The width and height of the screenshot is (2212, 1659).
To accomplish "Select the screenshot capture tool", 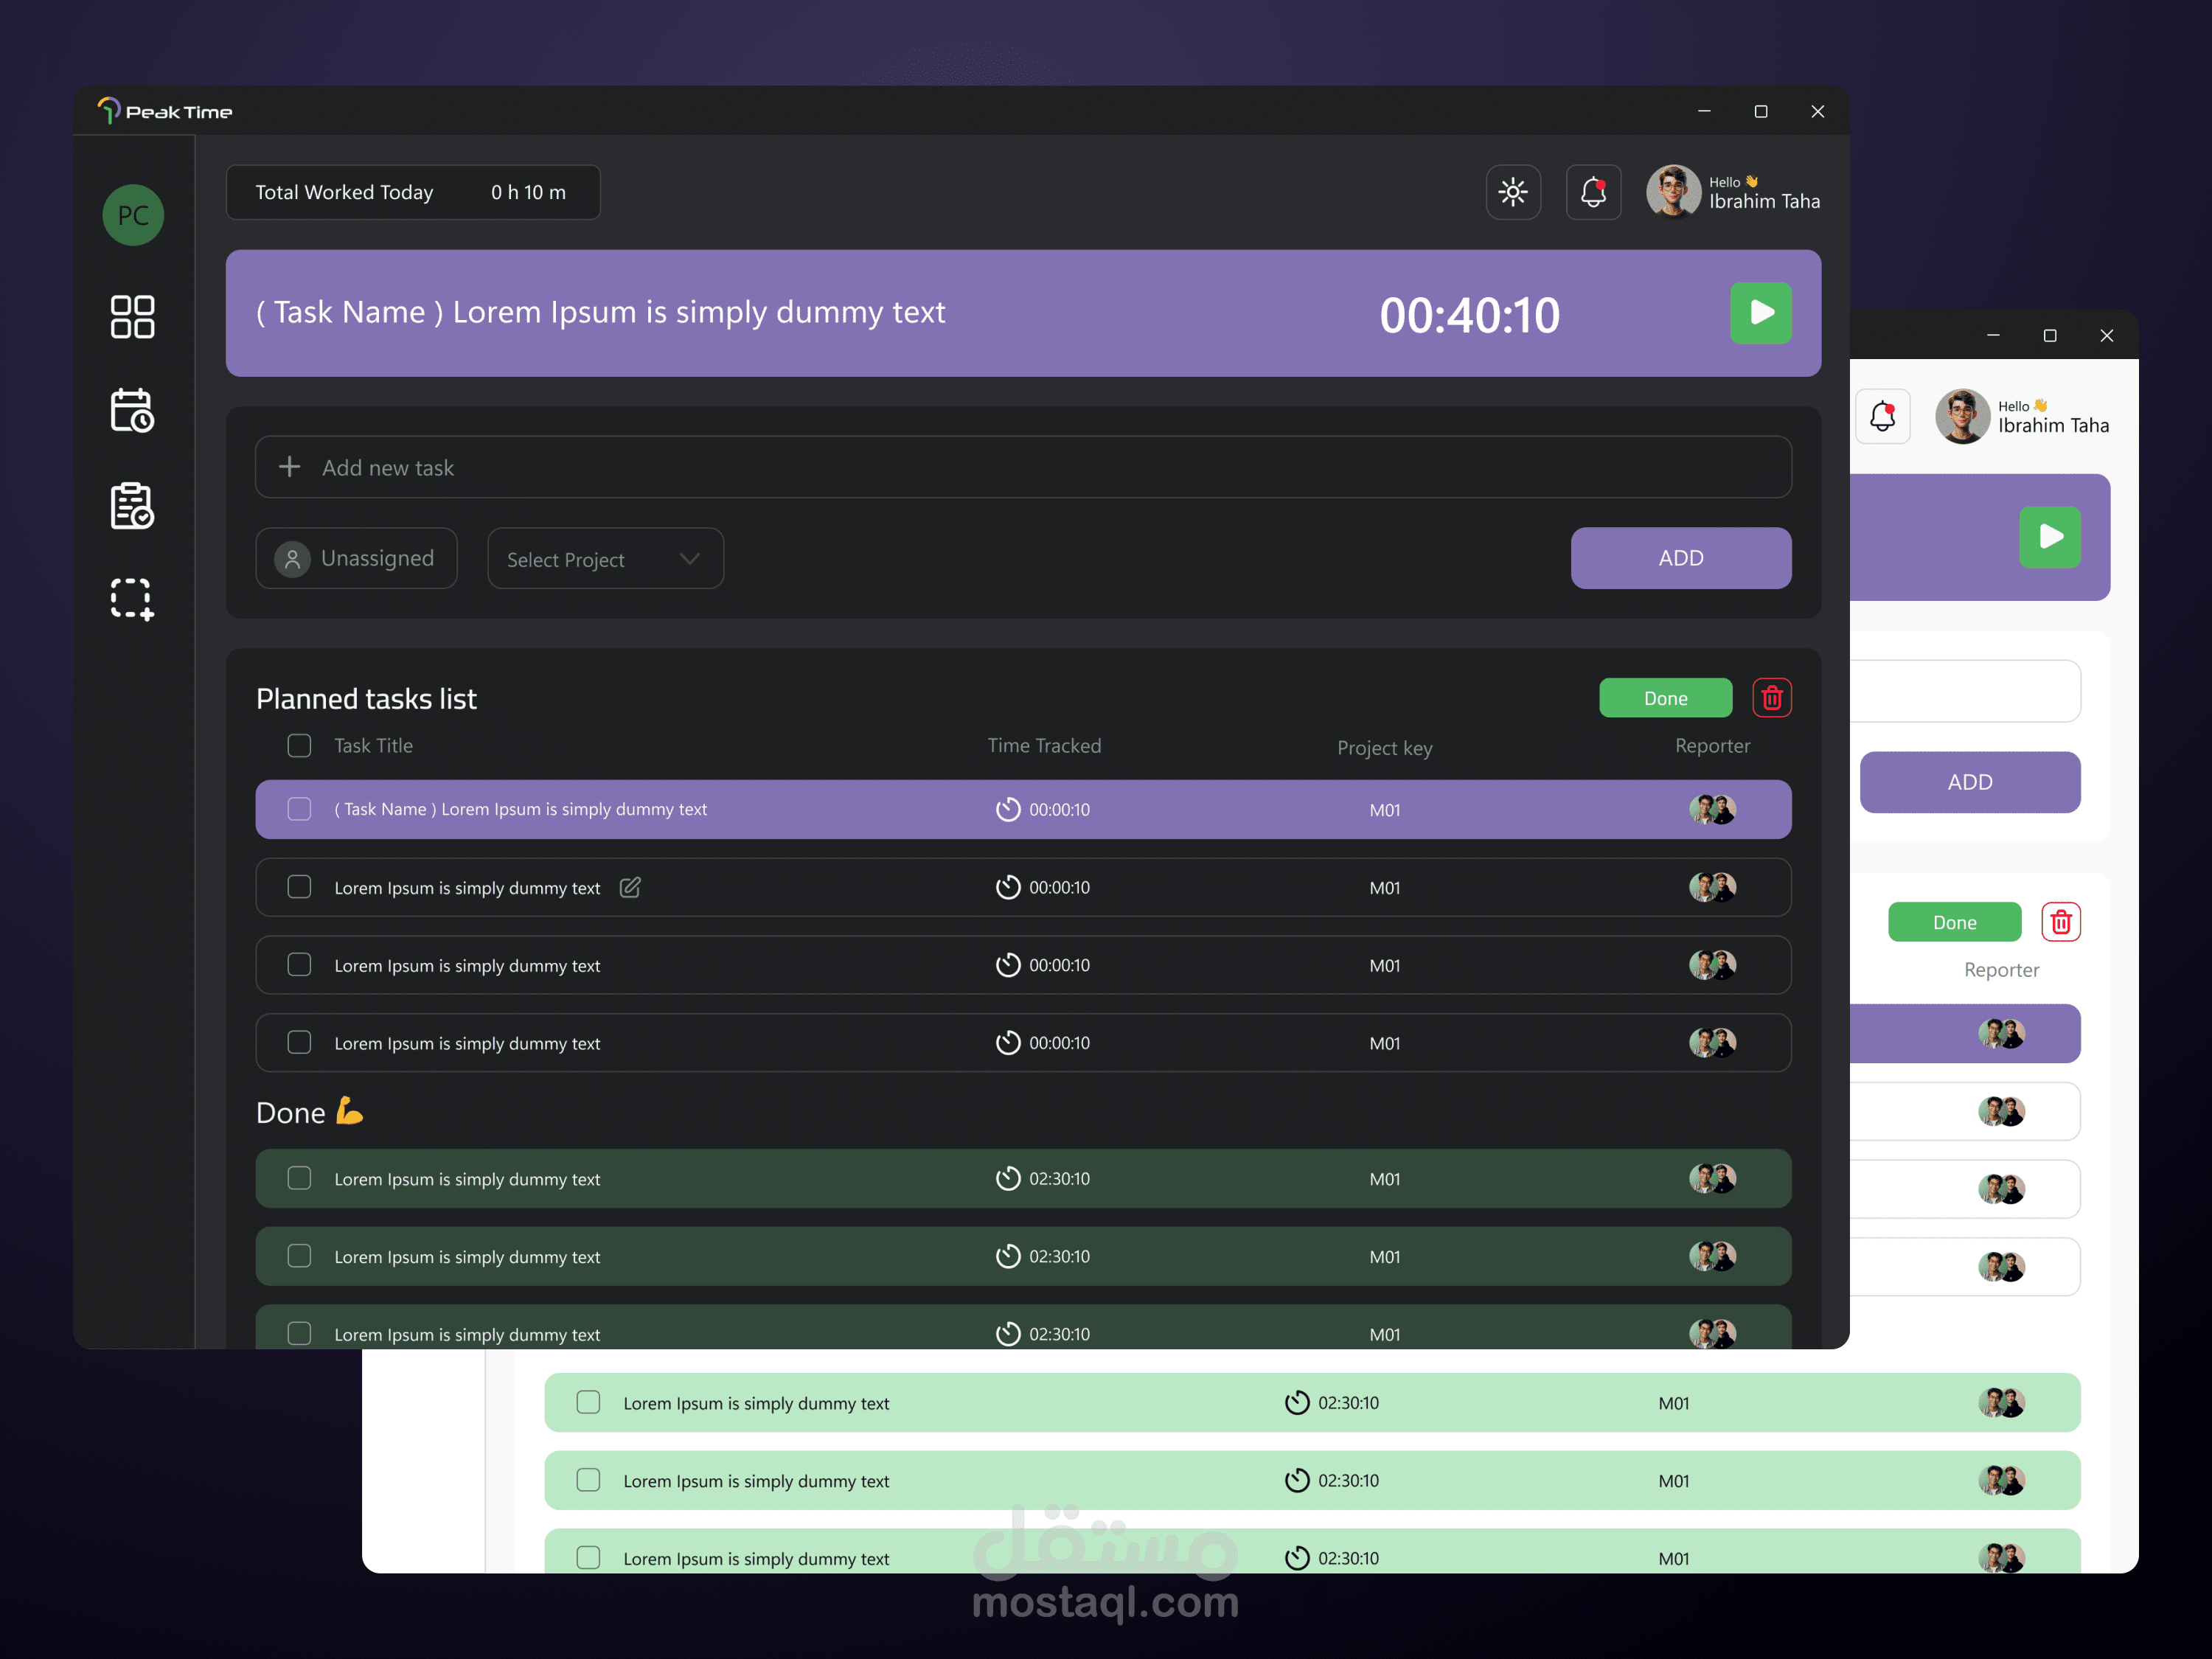I will pyautogui.click(x=132, y=598).
